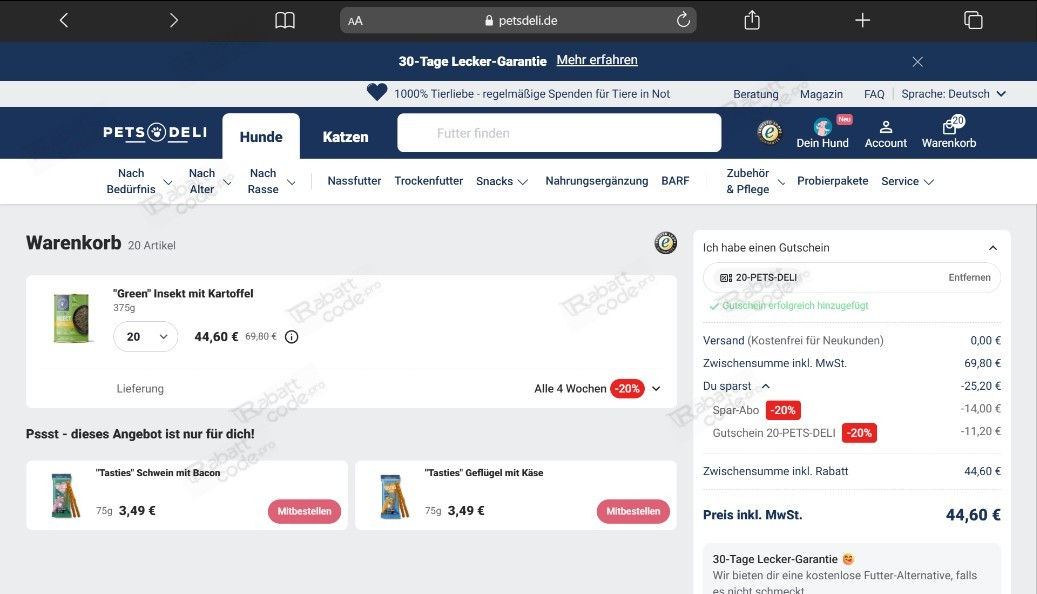Open the Nahrungsergänzung category
This screenshot has width=1037, height=594.
[x=597, y=181]
